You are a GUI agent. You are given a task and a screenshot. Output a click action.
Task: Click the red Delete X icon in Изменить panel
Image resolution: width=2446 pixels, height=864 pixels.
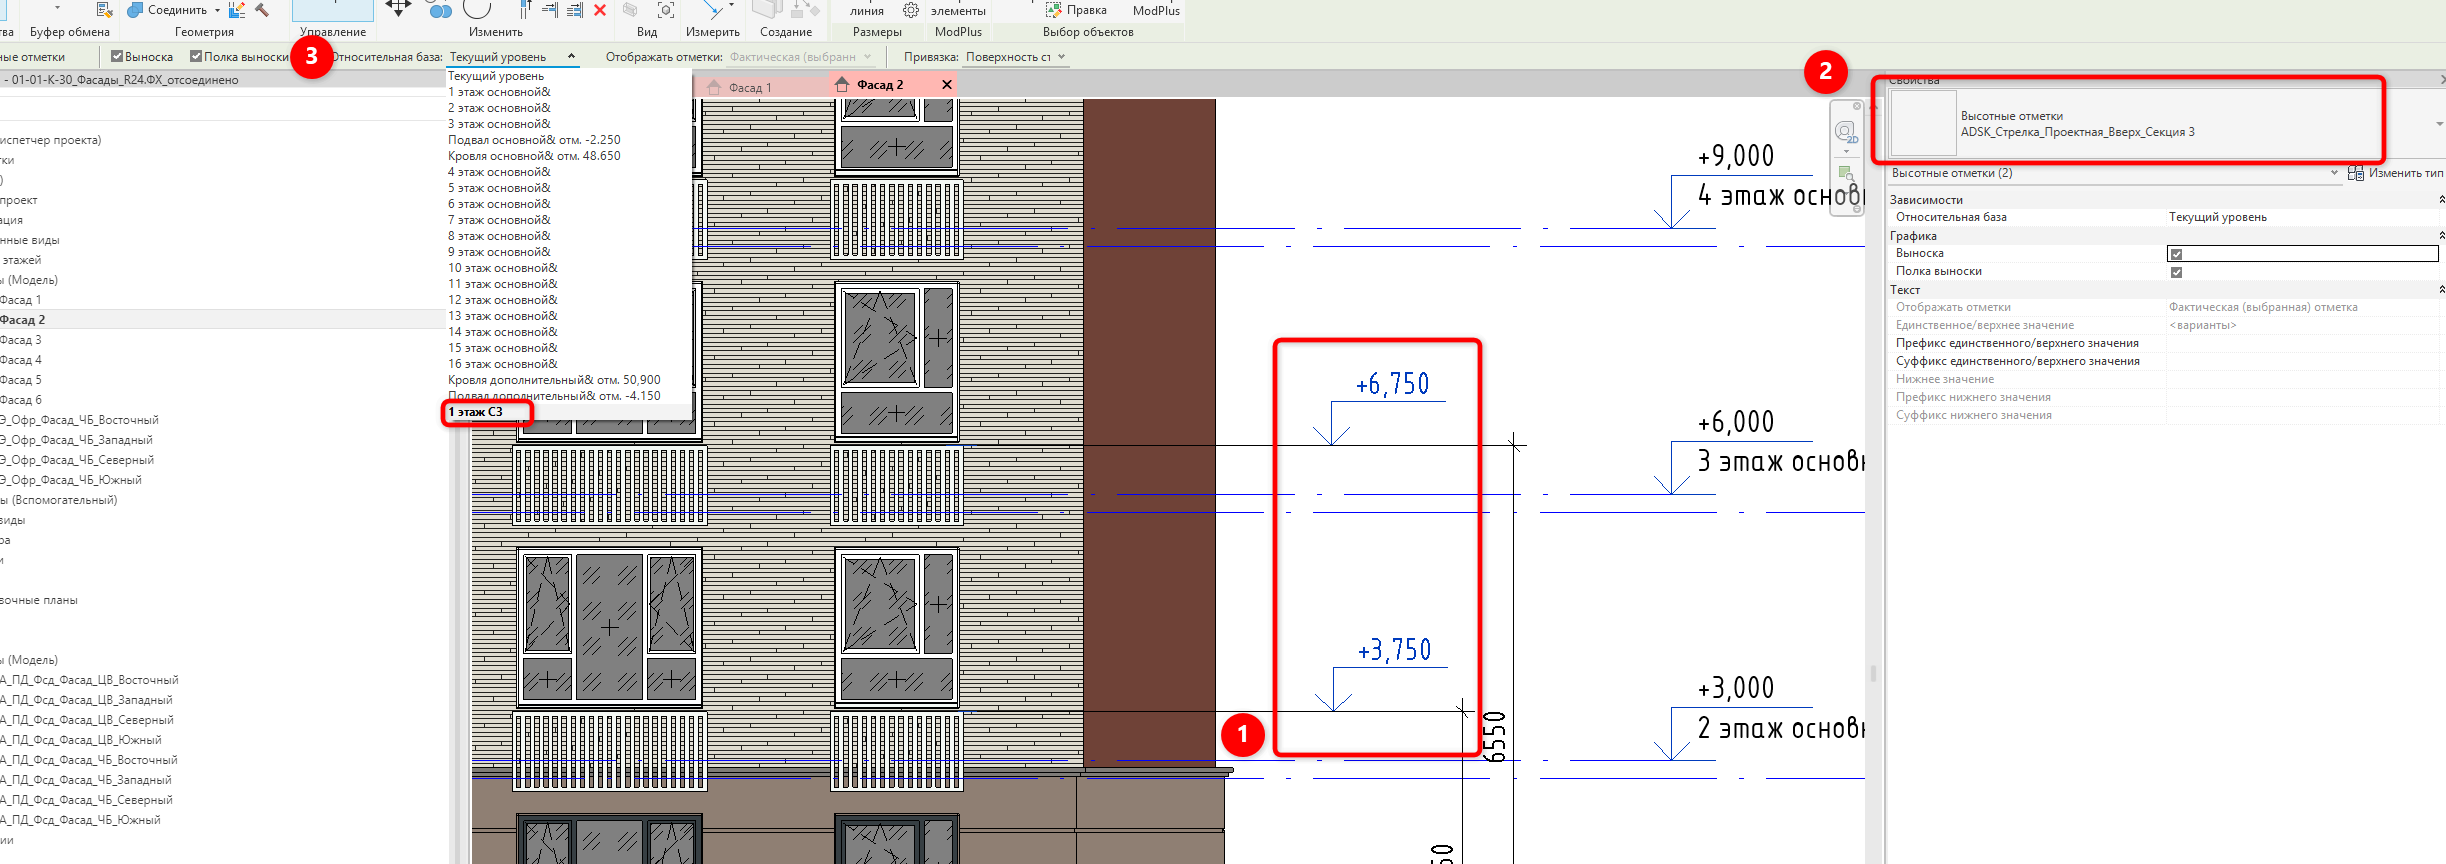pyautogui.click(x=600, y=10)
